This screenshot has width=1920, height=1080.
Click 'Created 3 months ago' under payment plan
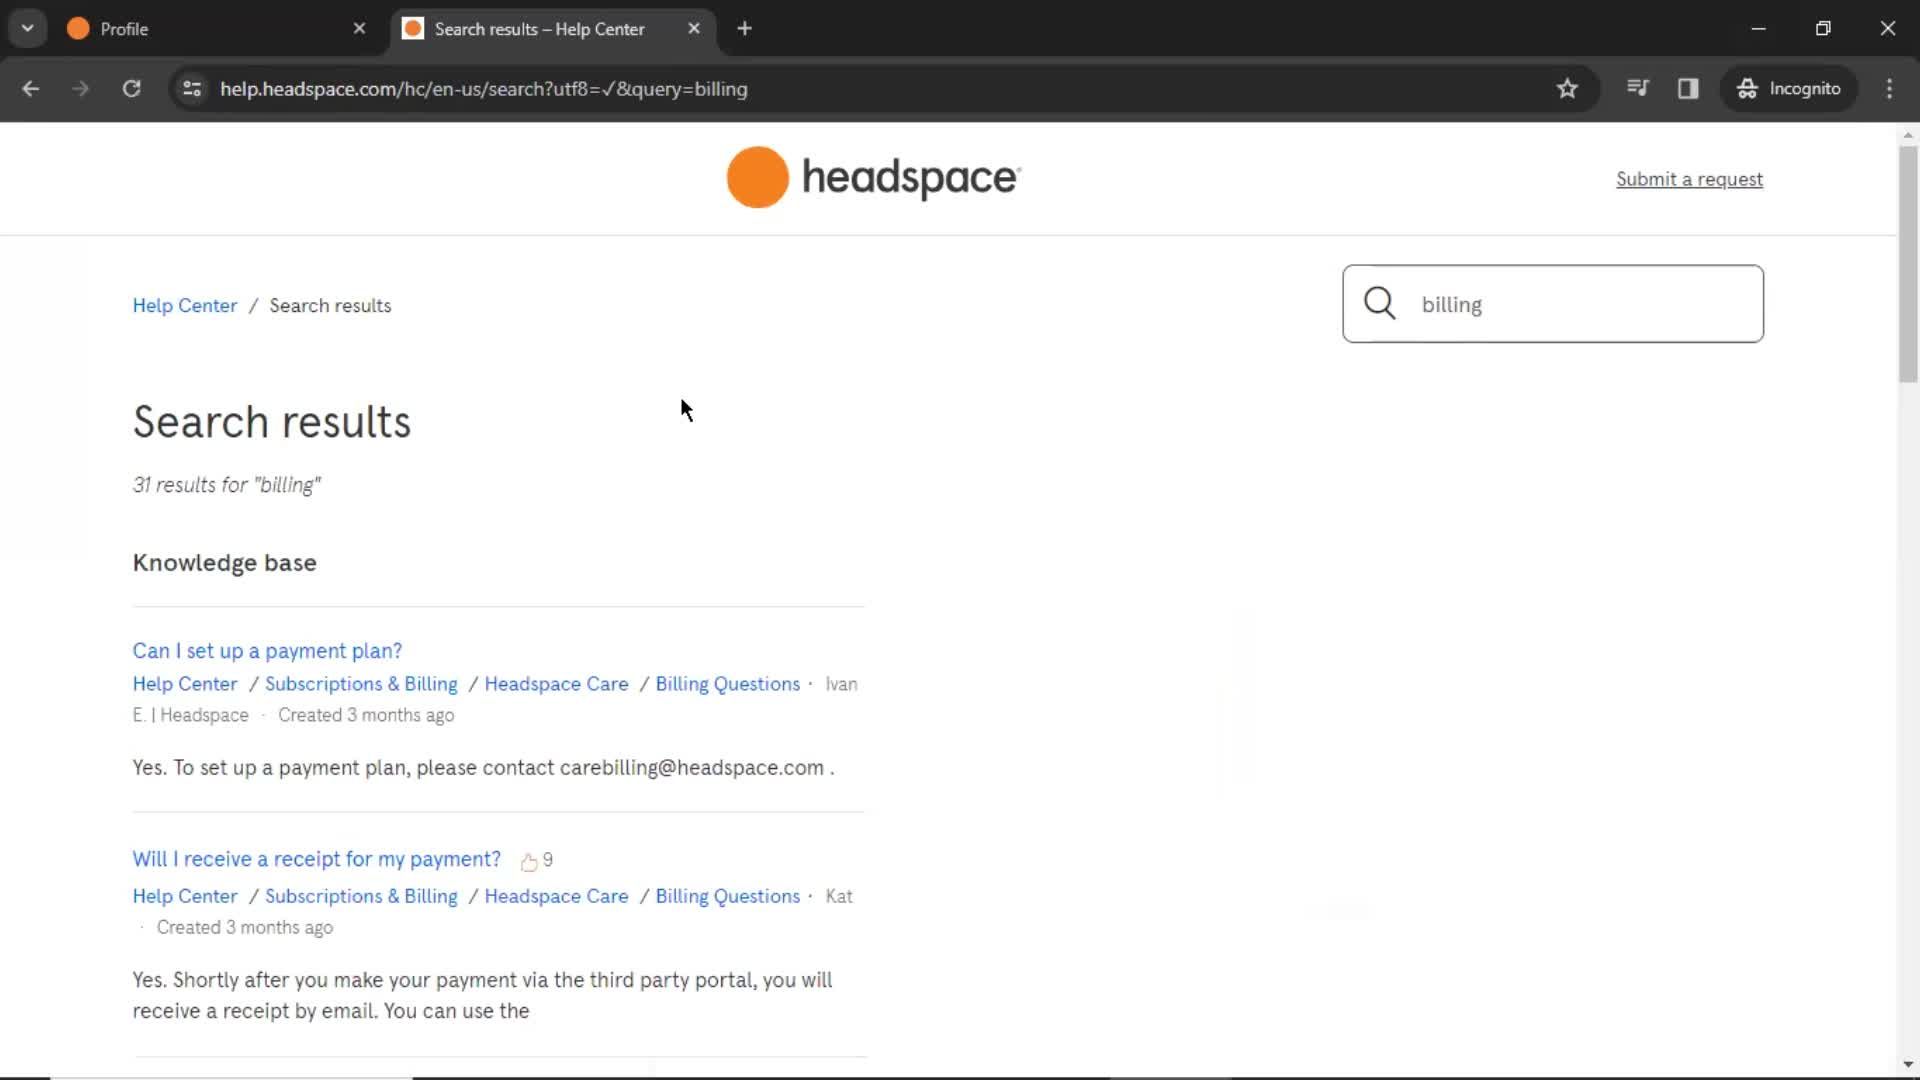366,715
